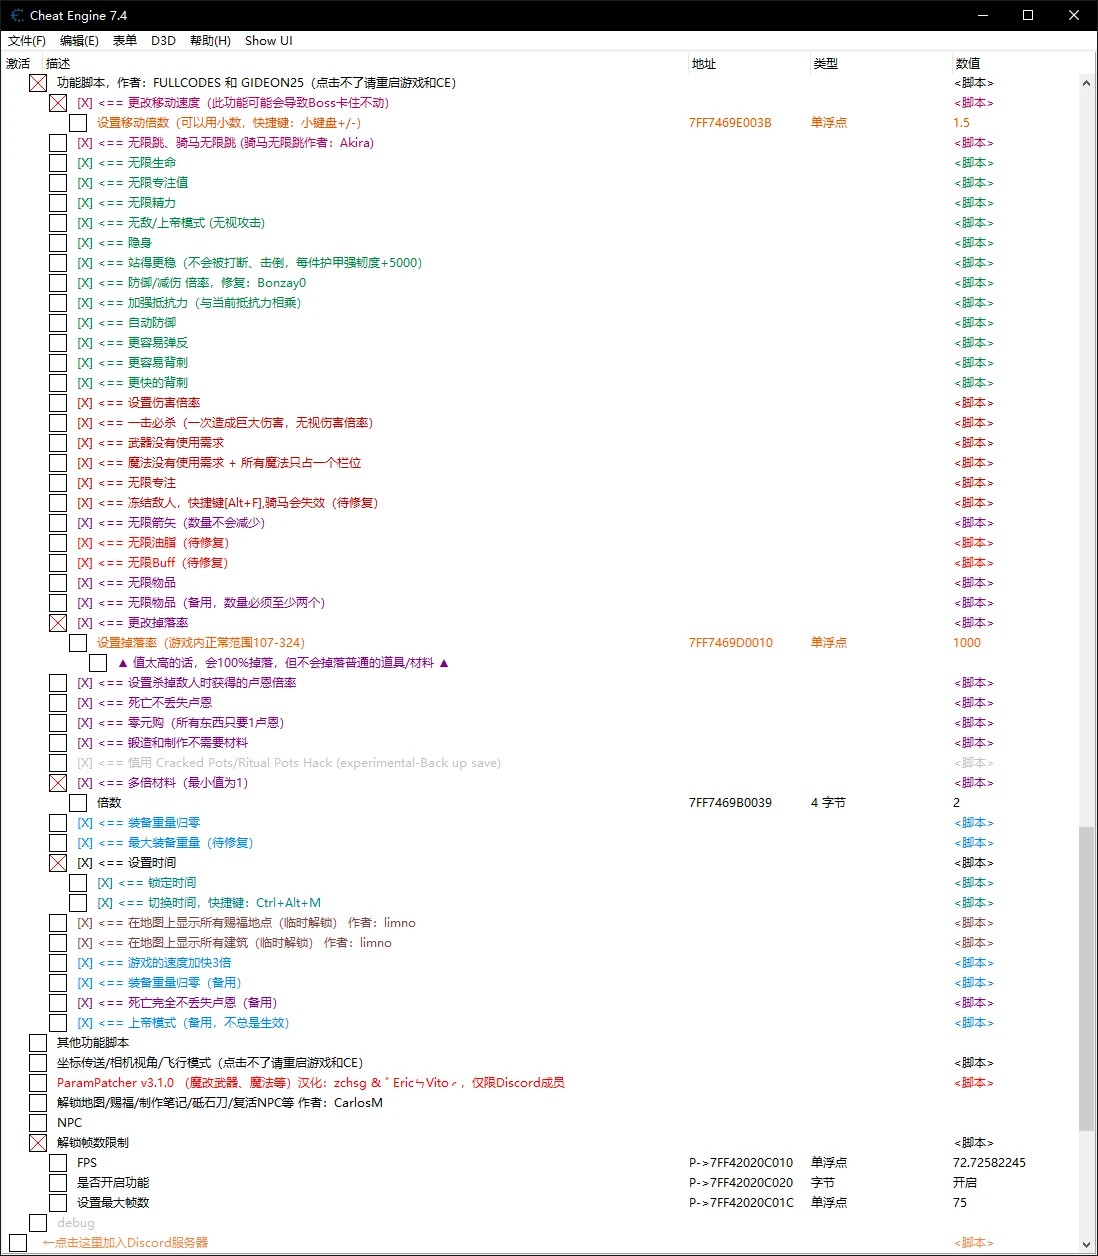
Task: Expand the 其他功能脚本 group checkbox
Action: tap(38, 1043)
